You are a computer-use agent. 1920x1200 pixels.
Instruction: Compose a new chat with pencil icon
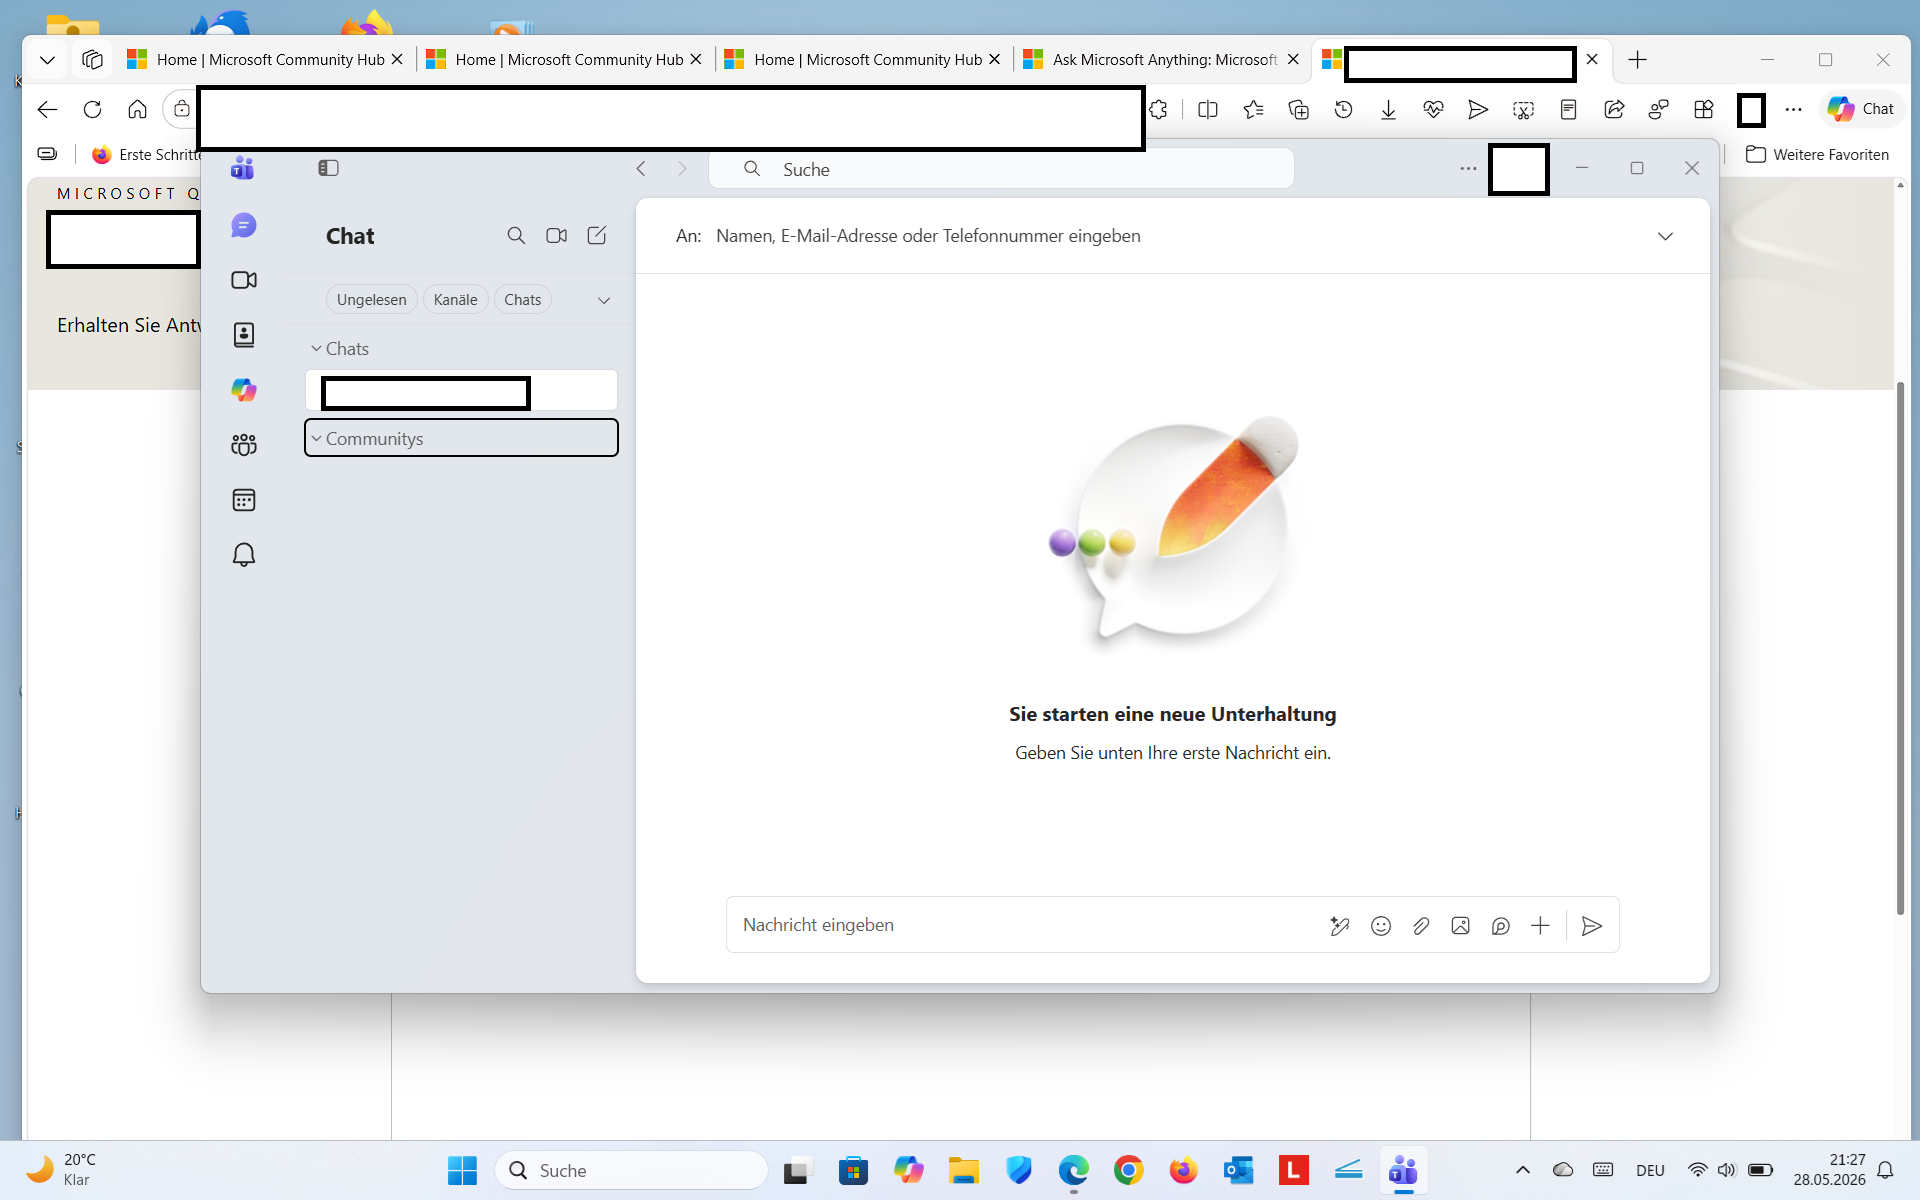597,236
